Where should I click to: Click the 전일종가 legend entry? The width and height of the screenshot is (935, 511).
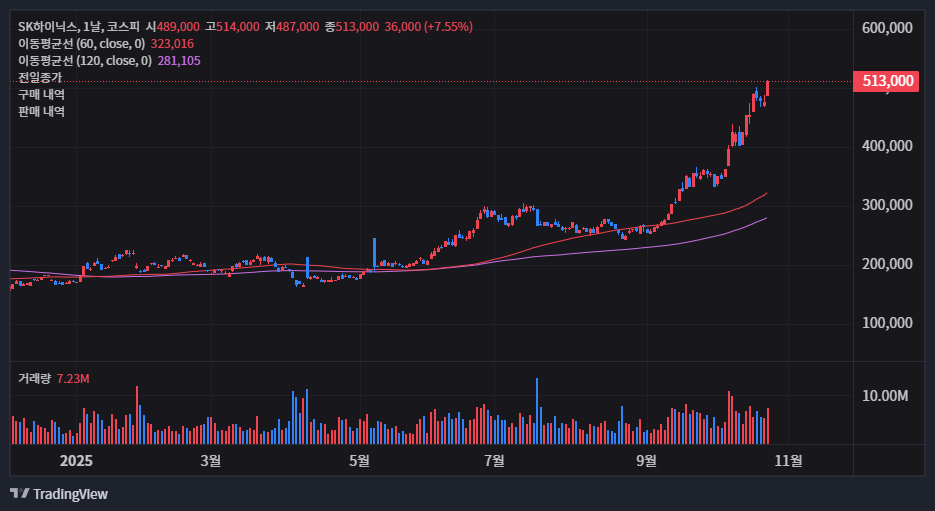(40, 77)
